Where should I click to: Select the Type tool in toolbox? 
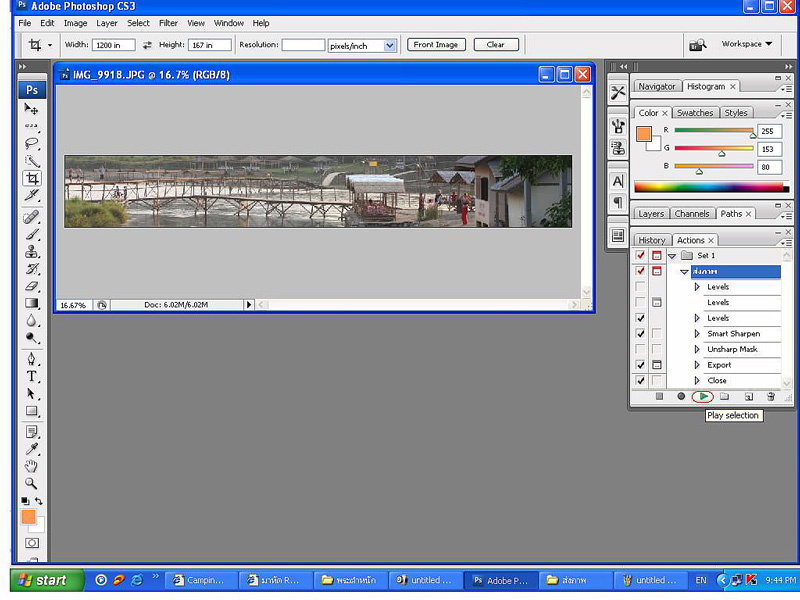(x=32, y=376)
